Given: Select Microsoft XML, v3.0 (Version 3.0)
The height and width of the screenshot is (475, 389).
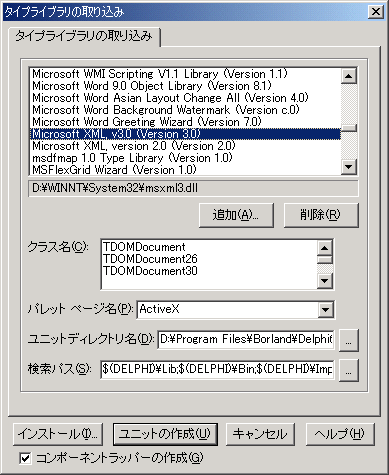Looking at the screenshot, I should tap(185, 134).
